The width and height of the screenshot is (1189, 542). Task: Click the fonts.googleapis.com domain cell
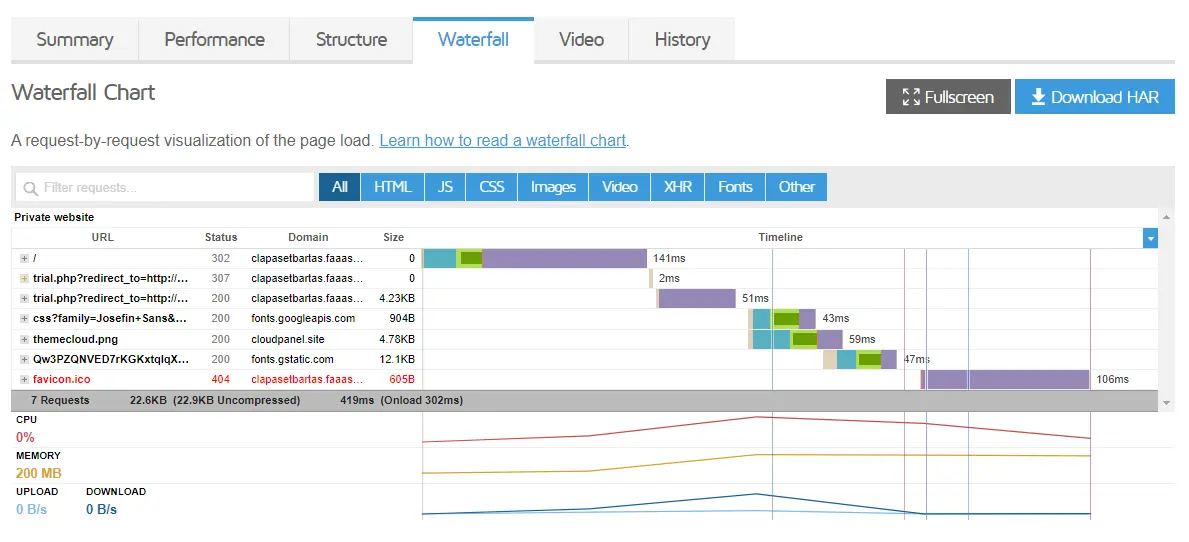tap(303, 318)
